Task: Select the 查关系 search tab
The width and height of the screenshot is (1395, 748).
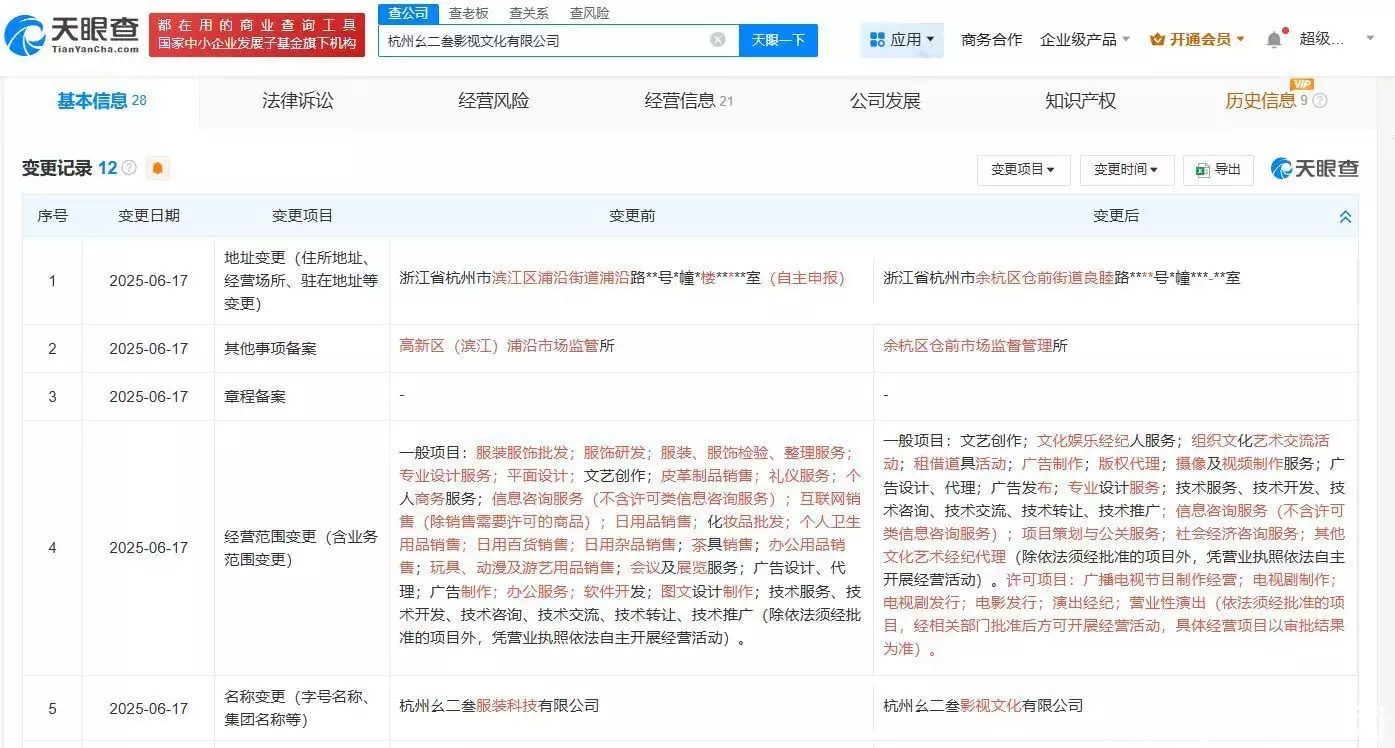Action: [x=528, y=13]
